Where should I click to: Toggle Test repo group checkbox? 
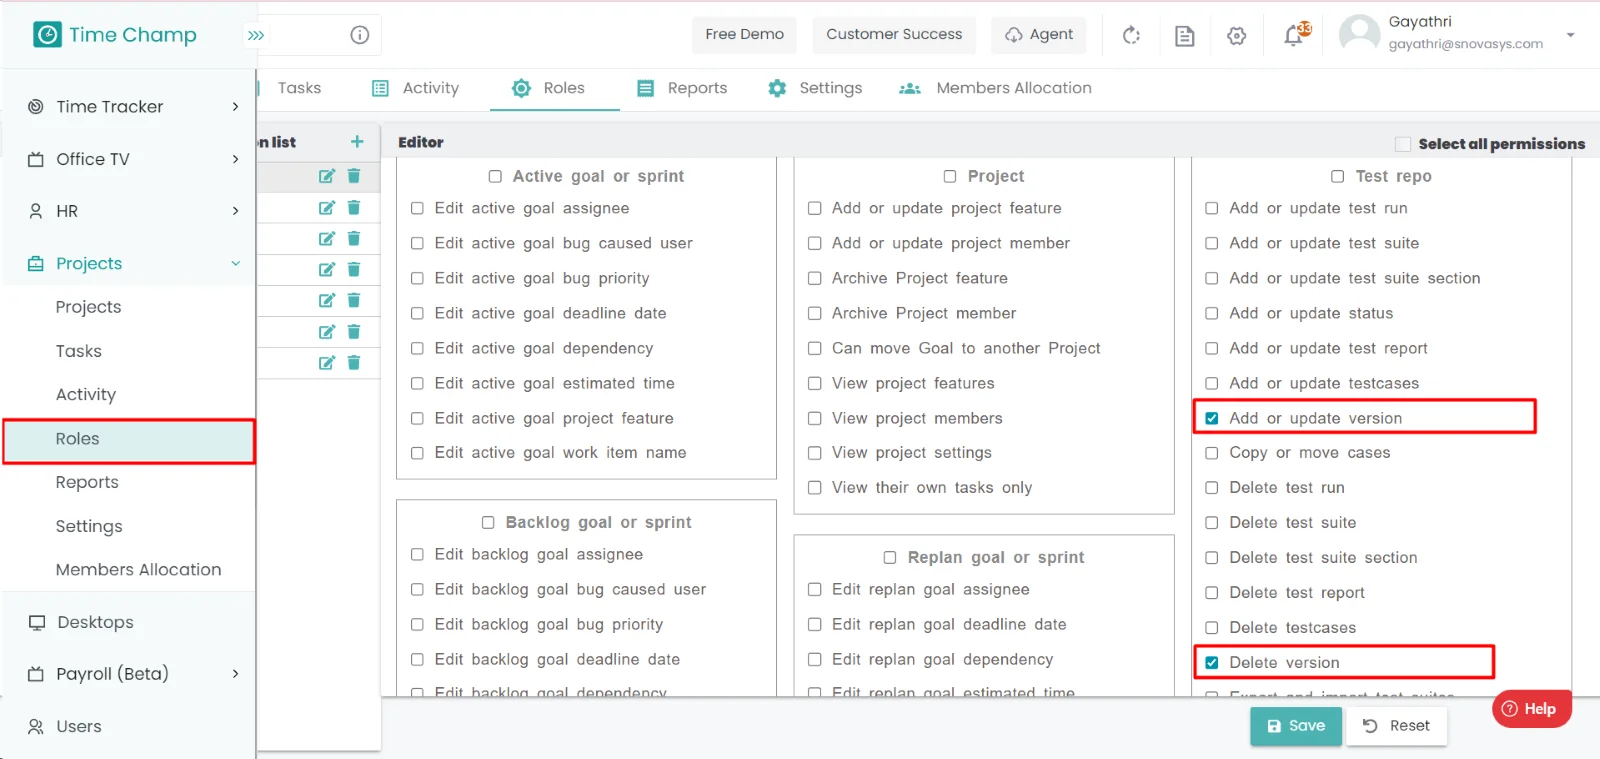pos(1338,176)
